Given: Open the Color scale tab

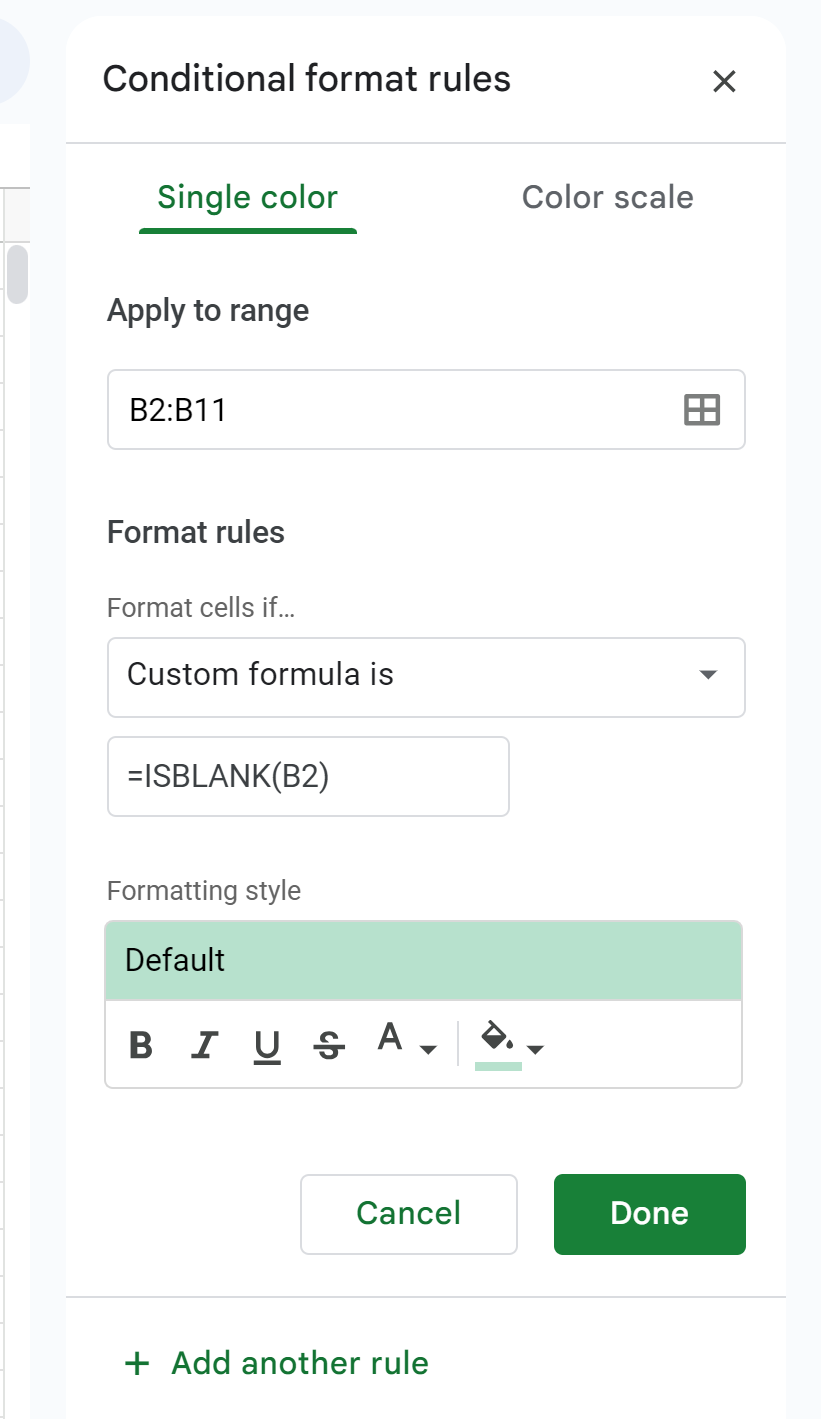Looking at the screenshot, I should (x=607, y=197).
